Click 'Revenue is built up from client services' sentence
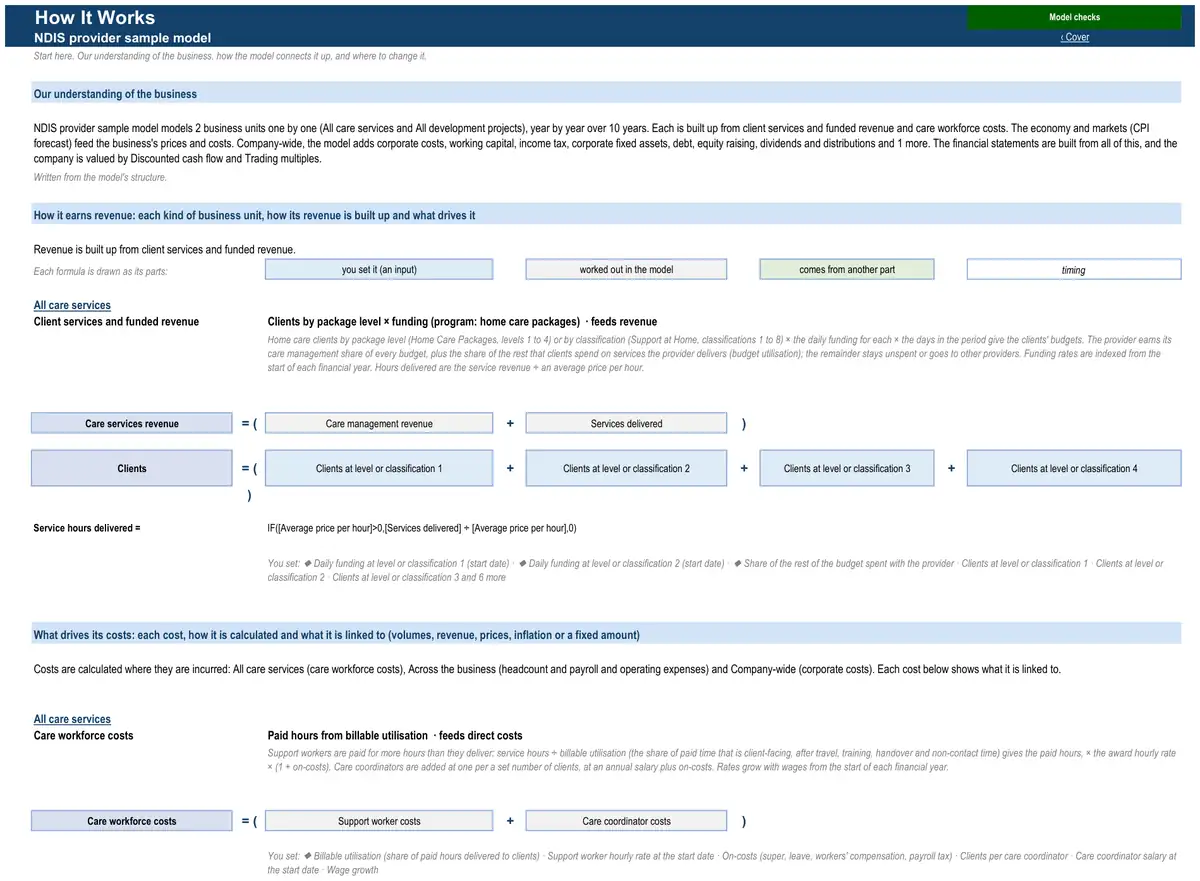The width and height of the screenshot is (1200, 881). tap(165, 250)
